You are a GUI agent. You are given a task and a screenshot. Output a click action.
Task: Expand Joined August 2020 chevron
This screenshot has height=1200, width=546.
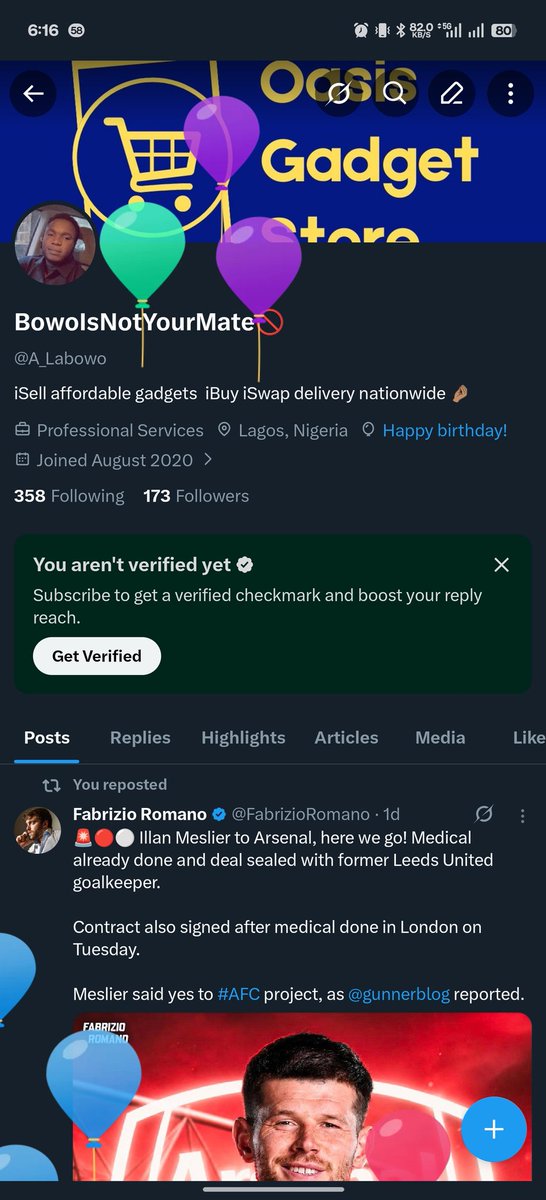point(208,460)
